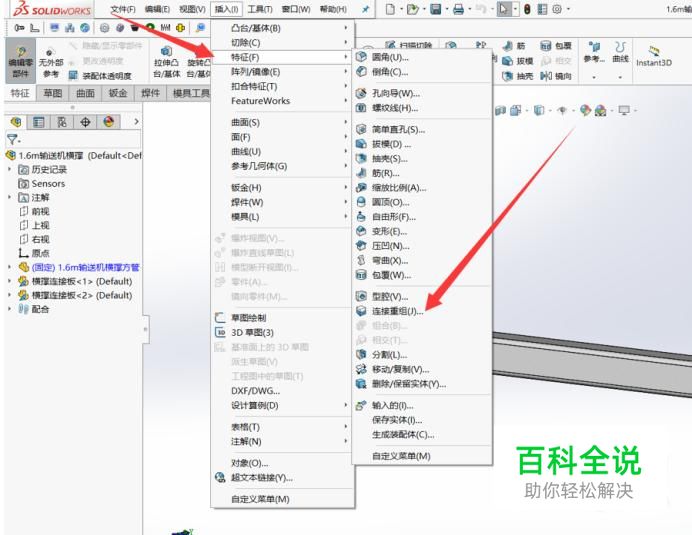This screenshot has width=692, height=535.
Task: Open the 编辑(E) menu
Action: coord(158,9)
